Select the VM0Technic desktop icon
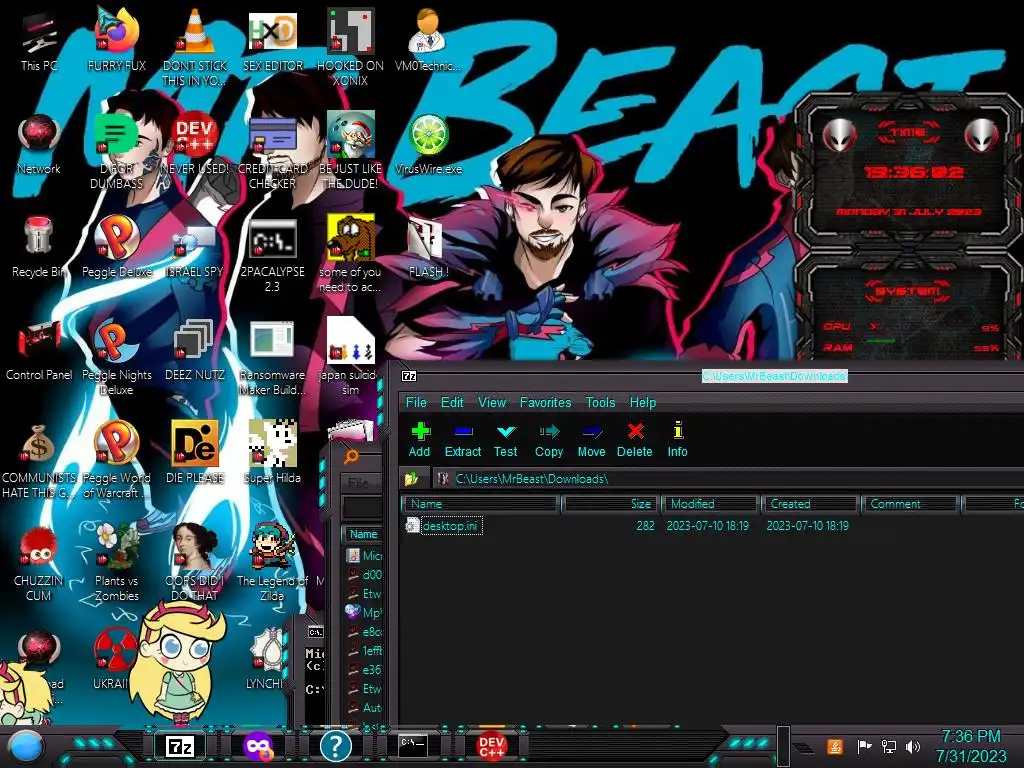This screenshot has height=768, width=1024. 428,41
